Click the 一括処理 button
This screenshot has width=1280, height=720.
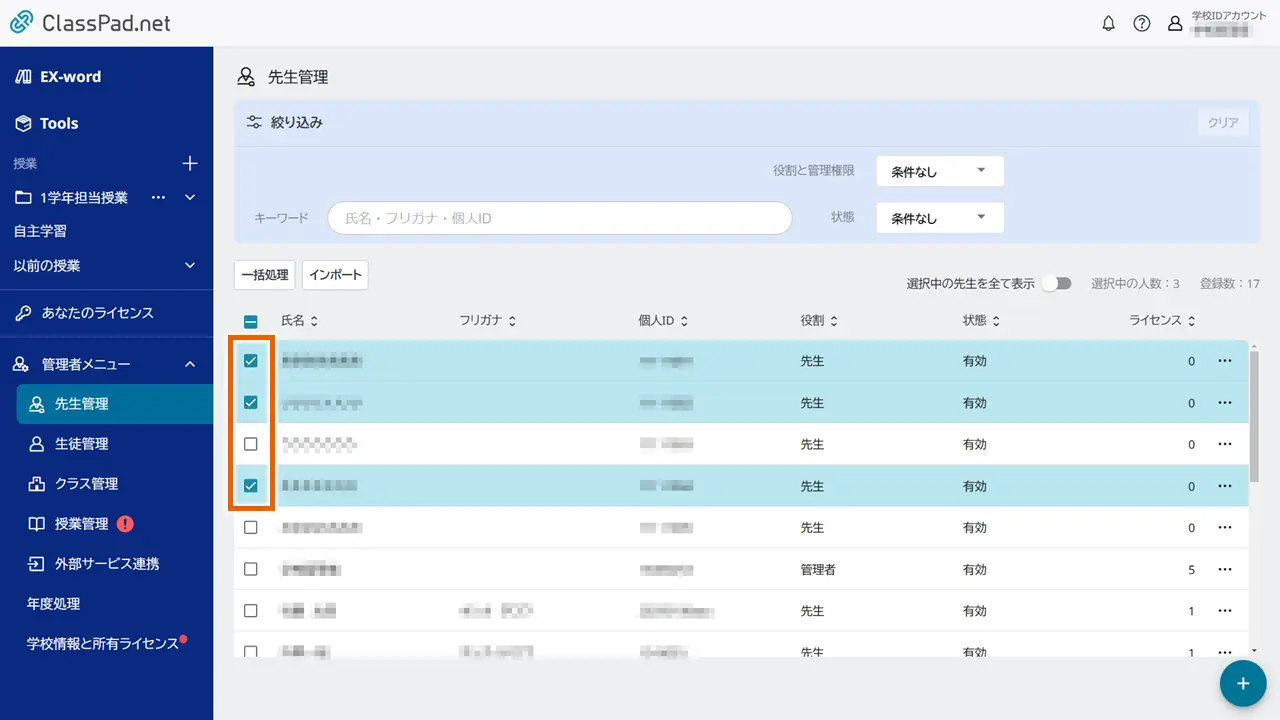pyautogui.click(x=264, y=274)
